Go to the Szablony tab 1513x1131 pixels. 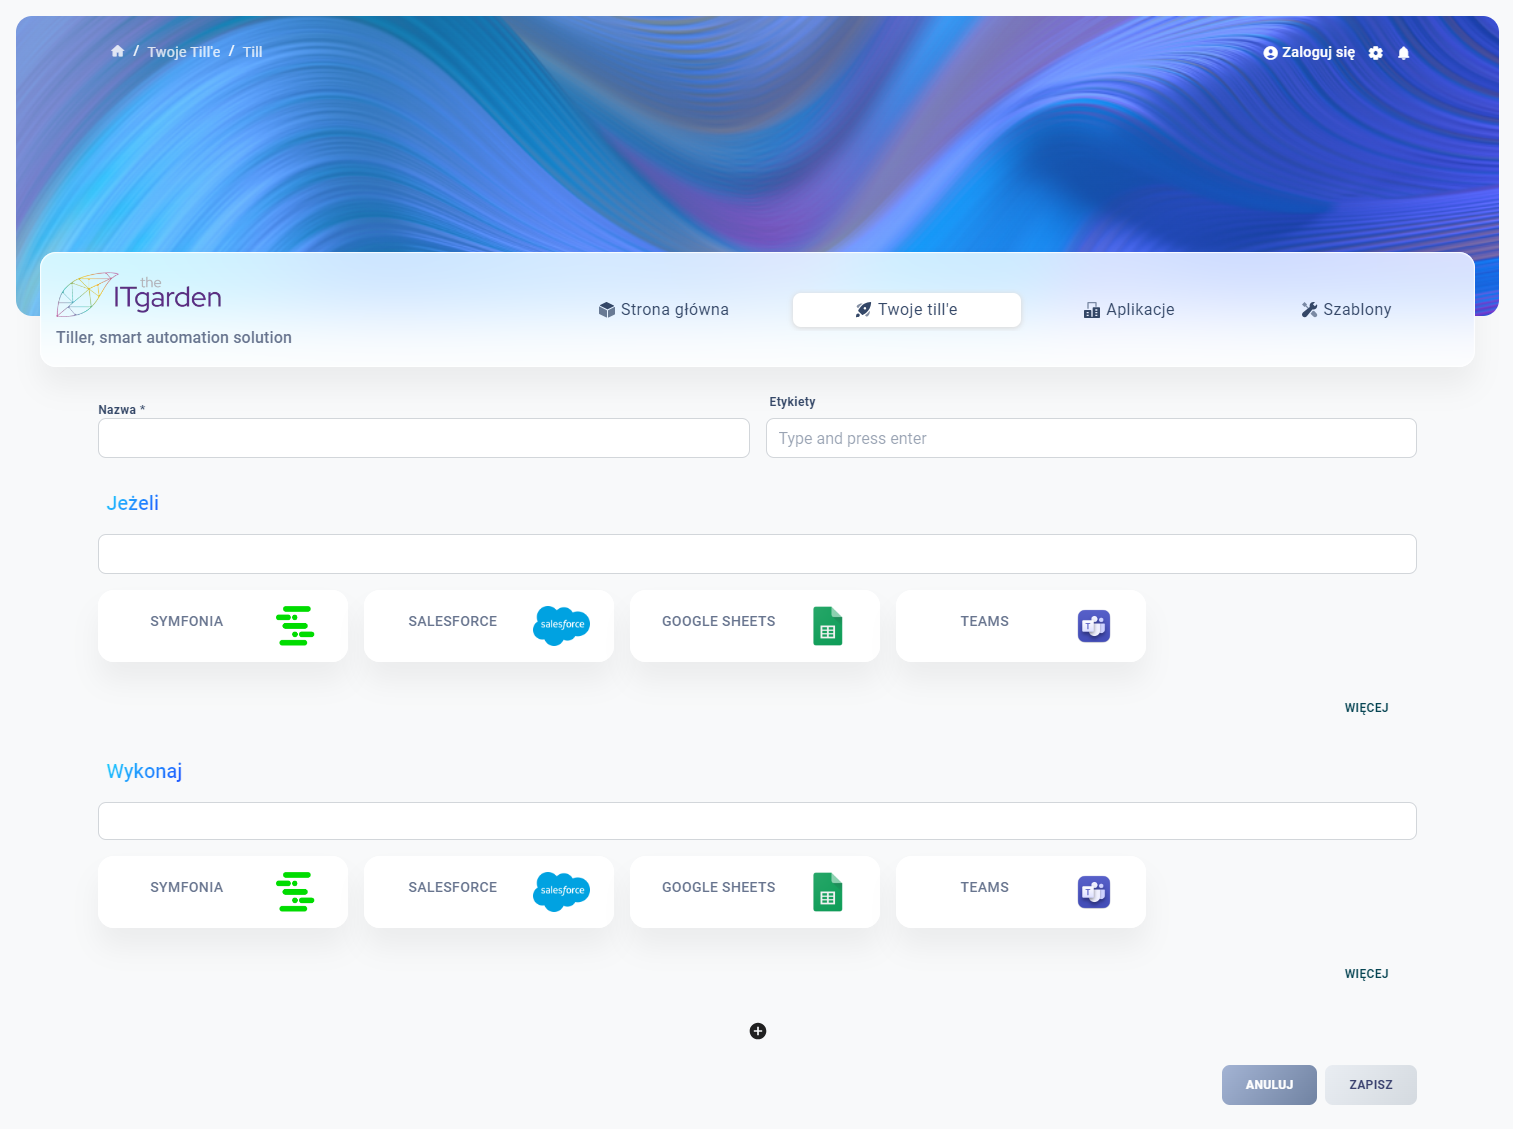(x=1346, y=310)
